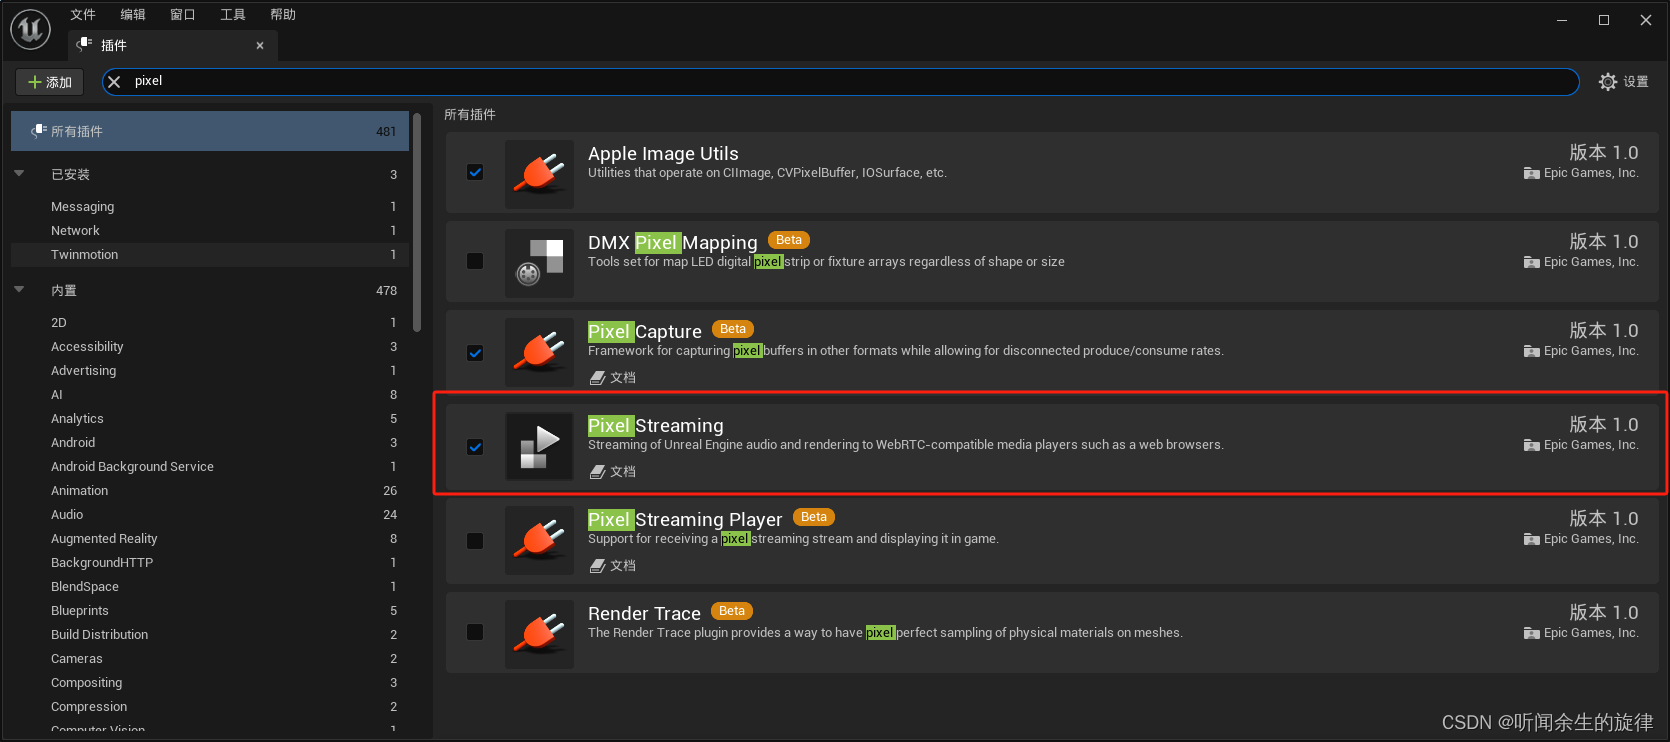Open the 文件 menu
This screenshot has height=742, width=1670.
click(83, 14)
